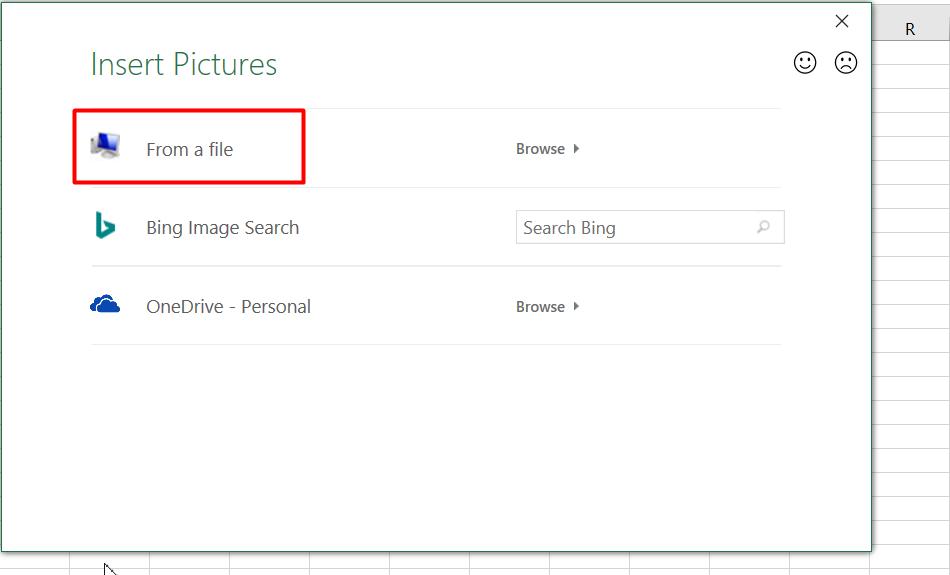950x575 pixels.
Task: Select the Bing logo icon
Action: point(105,225)
